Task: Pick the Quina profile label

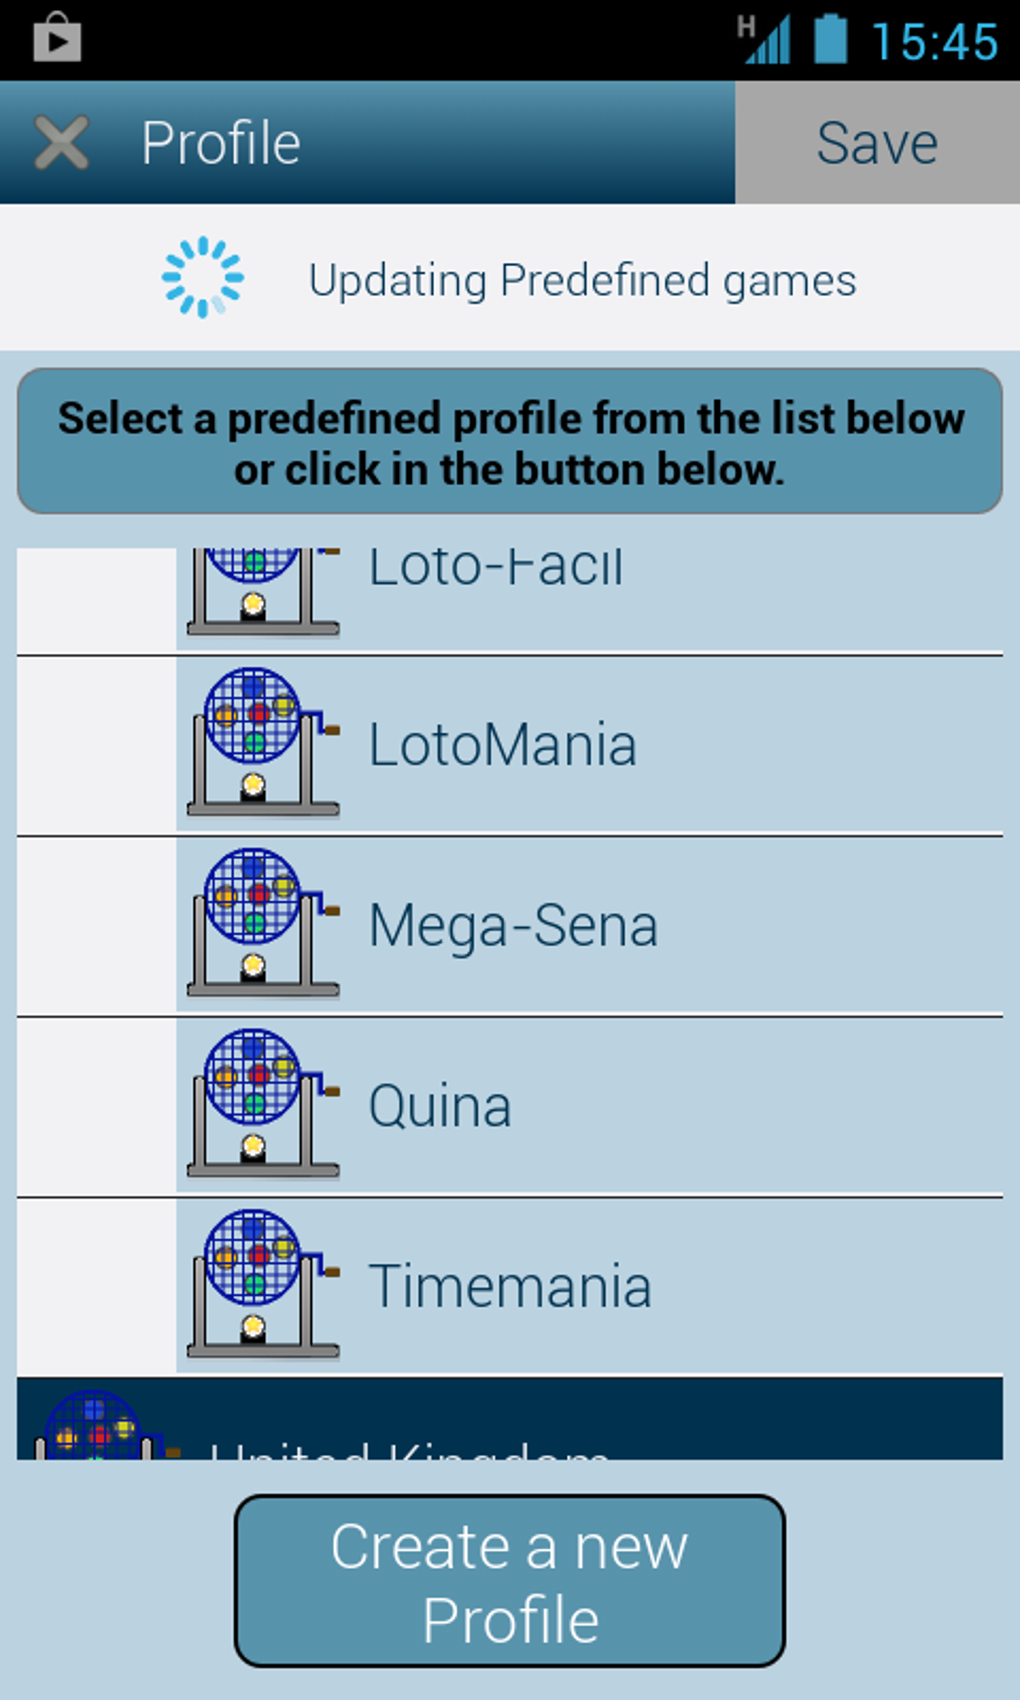Action: click(x=440, y=1107)
